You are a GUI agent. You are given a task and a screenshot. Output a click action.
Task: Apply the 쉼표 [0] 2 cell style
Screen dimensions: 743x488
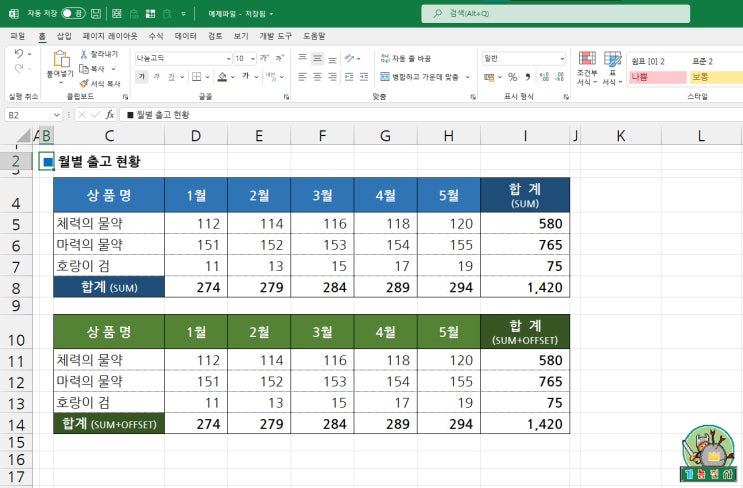tap(658, 61)
